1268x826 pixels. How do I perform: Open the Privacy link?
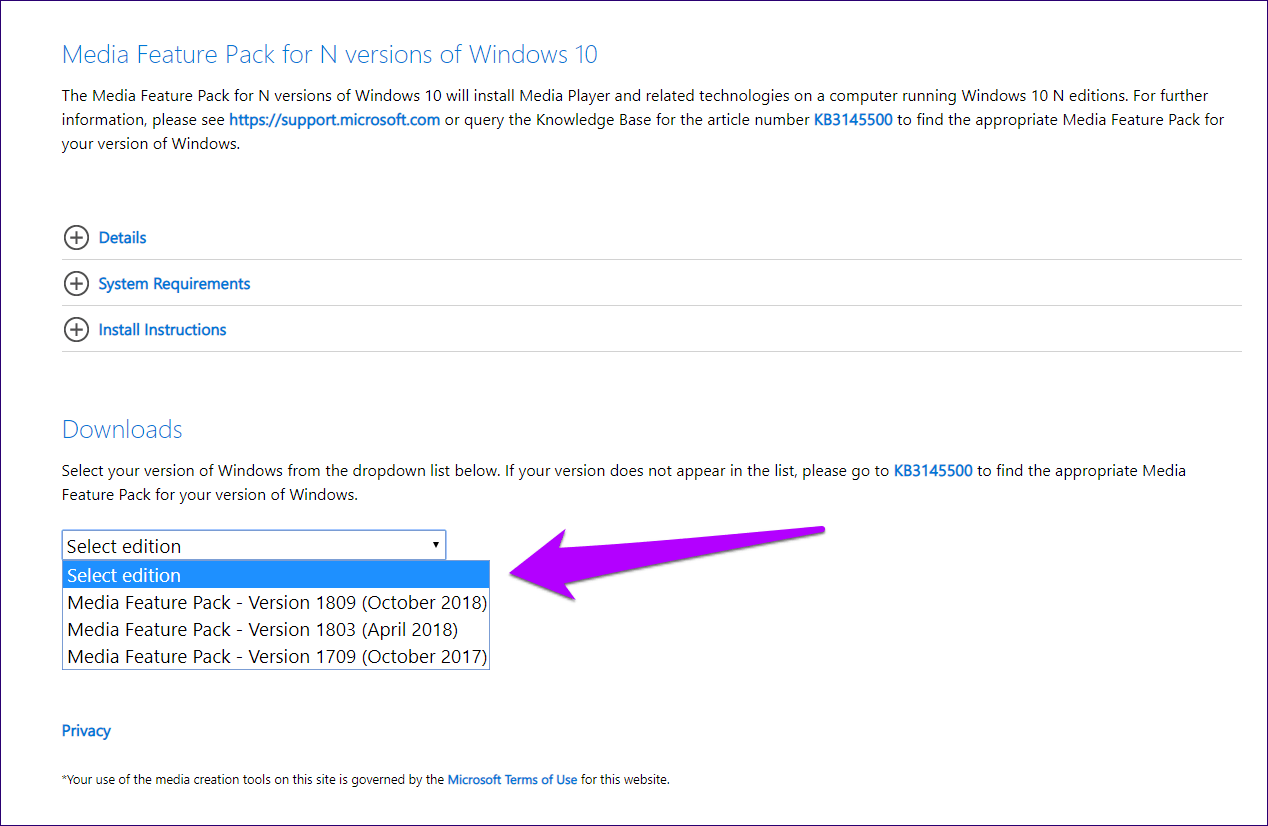pos(86,731)
